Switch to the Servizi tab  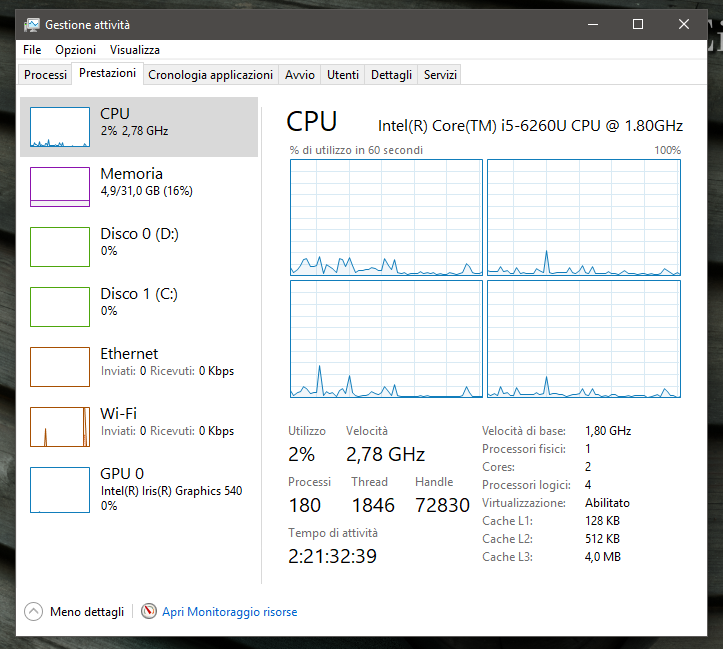click(x=440, y=75)
